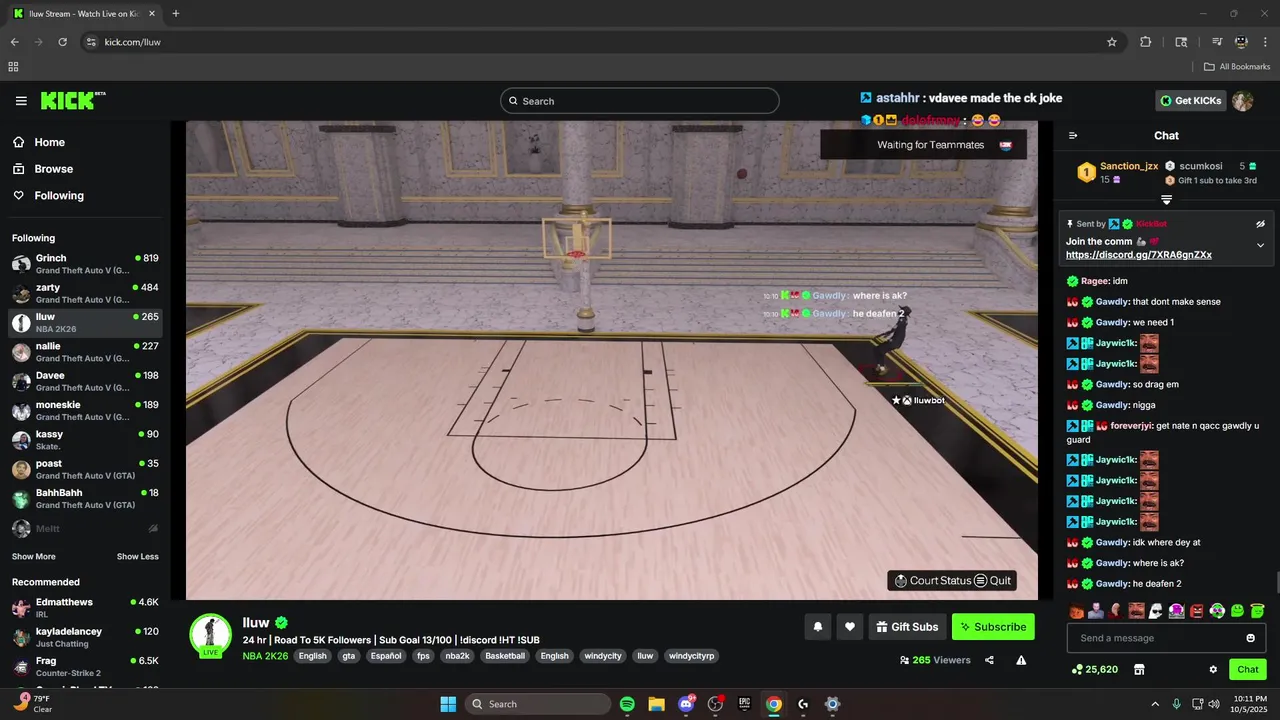1280x720 pixels.
Task: Open zarty's channel in the Following list
Action: 85,293
